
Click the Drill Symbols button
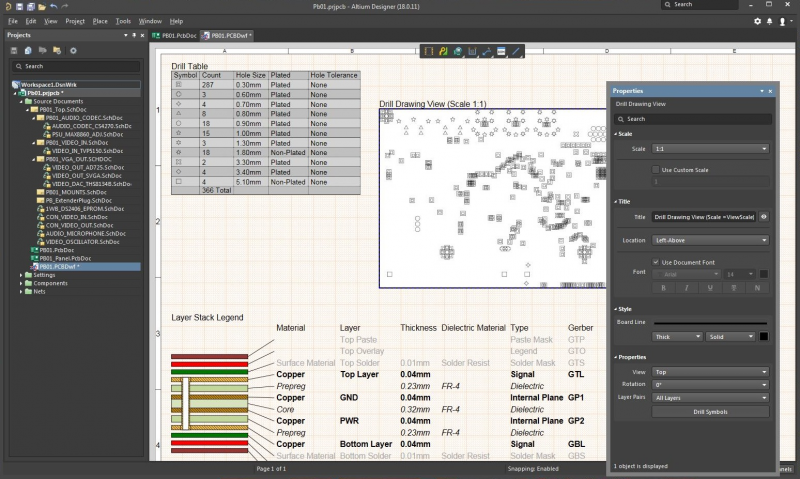(x=710, y=411)
